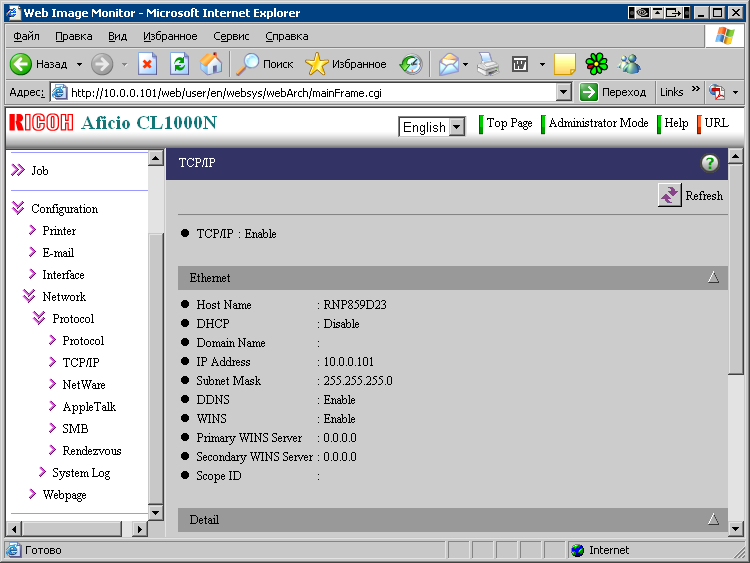
Task: Go to Top Page link
Action: coord(509,123)
